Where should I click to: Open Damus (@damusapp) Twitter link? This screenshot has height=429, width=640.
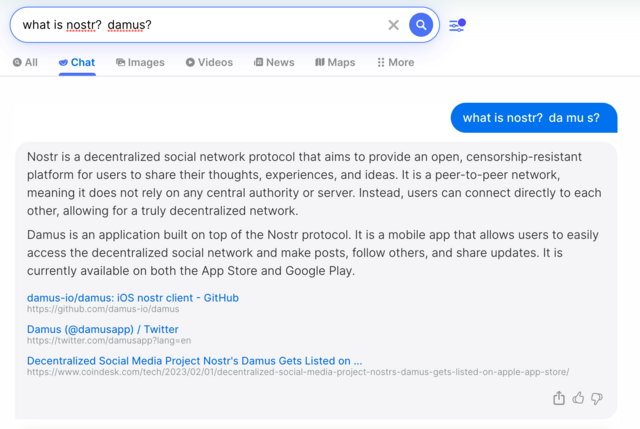click(103, 329)
